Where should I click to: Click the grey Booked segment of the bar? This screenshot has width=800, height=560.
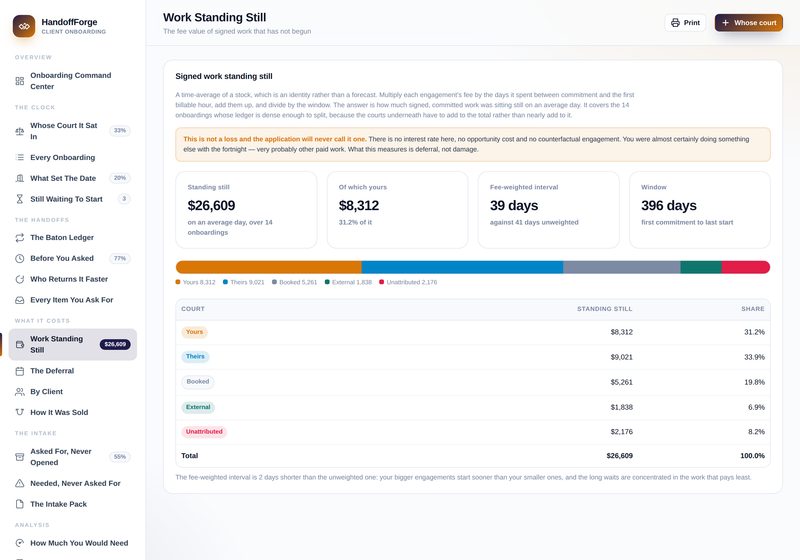coord(622,267)
